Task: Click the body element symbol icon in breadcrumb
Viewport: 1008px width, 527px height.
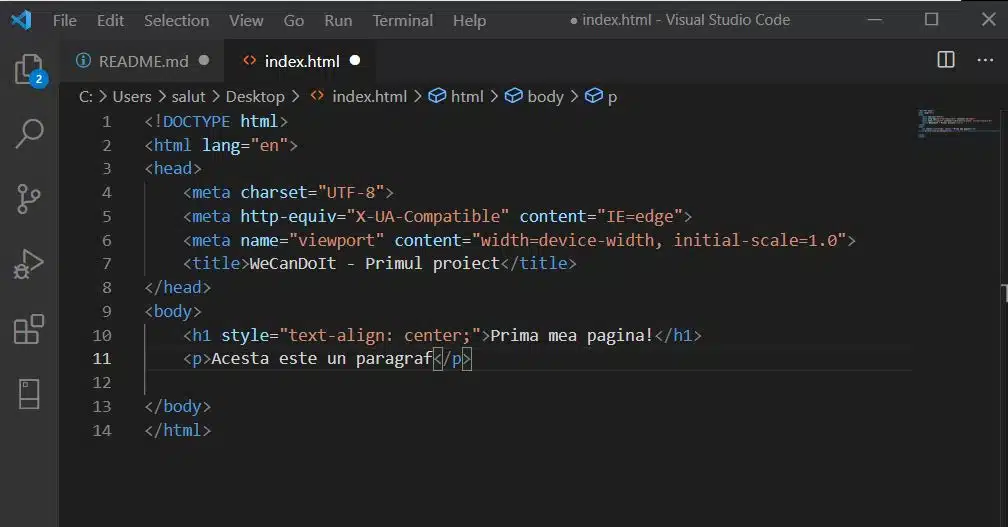Action: tap(514, 96)
